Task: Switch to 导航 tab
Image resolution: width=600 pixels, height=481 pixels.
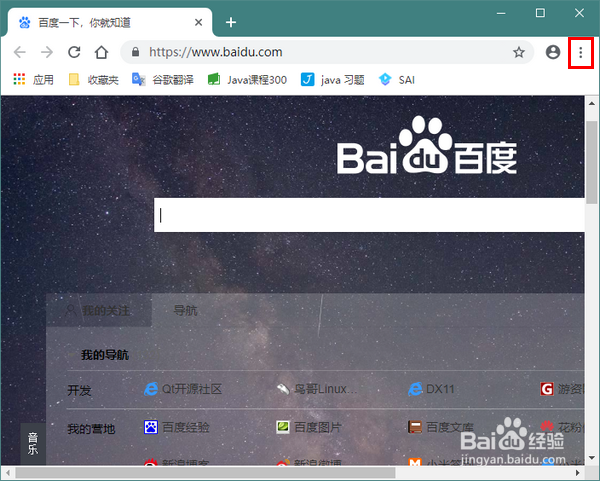Action: [185, 310]
